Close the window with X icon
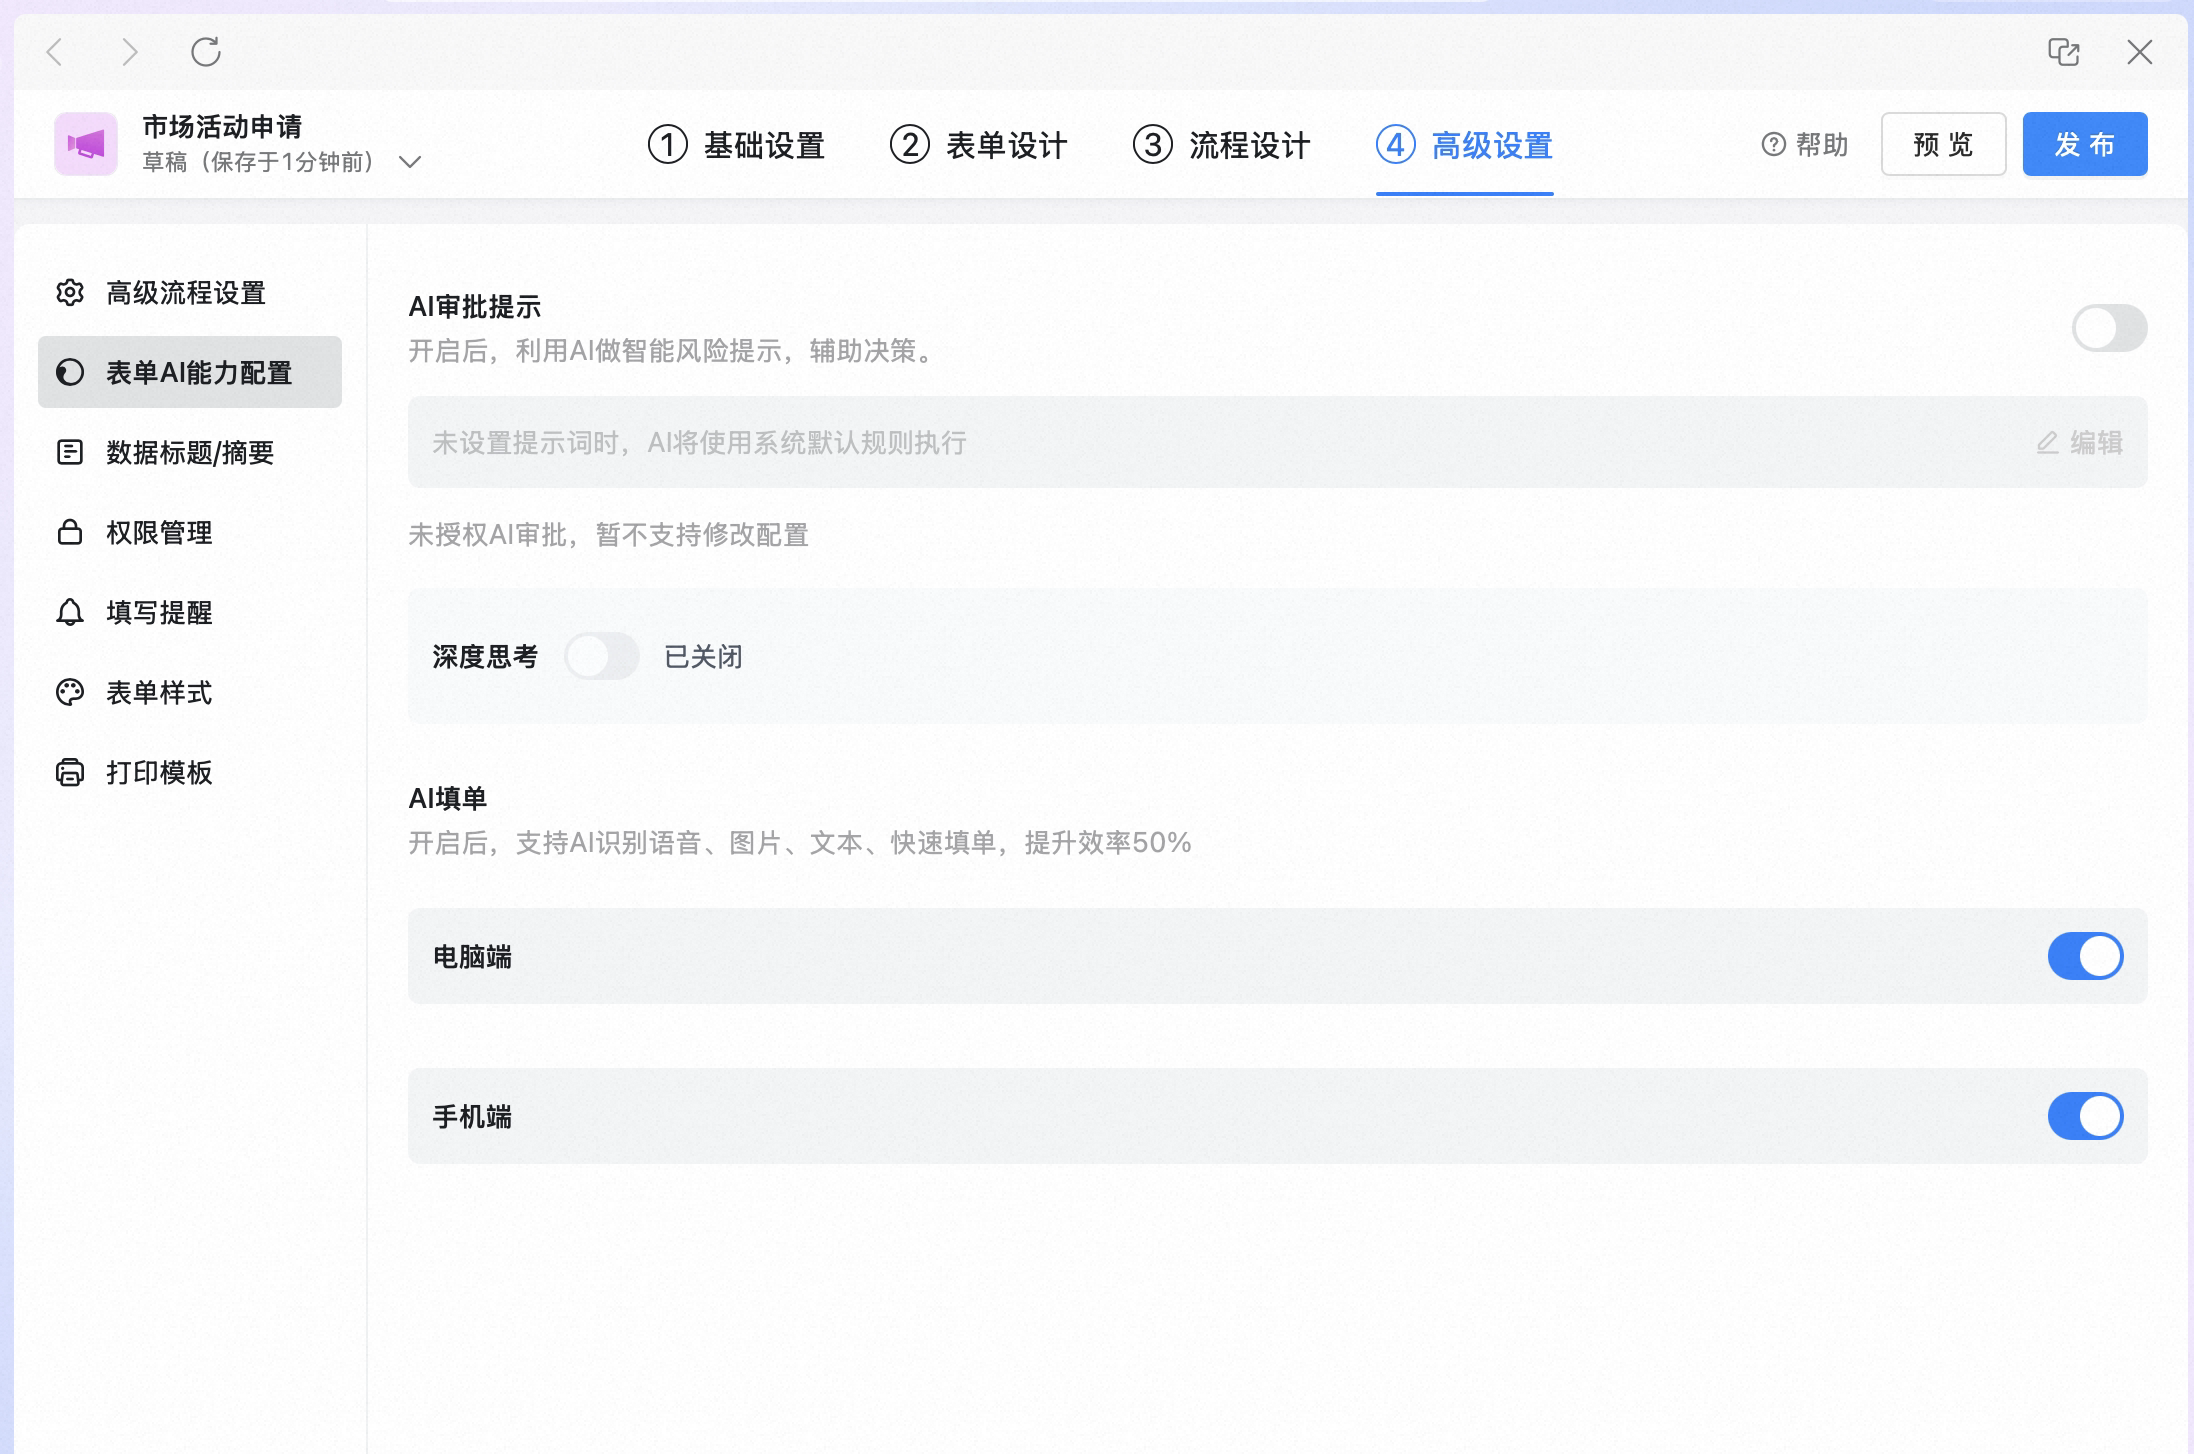The image size is (2194, 1454). 2140,52
